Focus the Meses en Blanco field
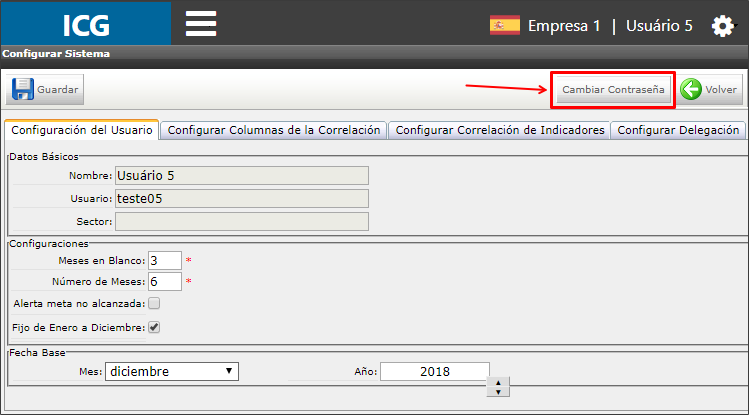The height and width of the screenshot is (415, 749). (x=165, y=260)
